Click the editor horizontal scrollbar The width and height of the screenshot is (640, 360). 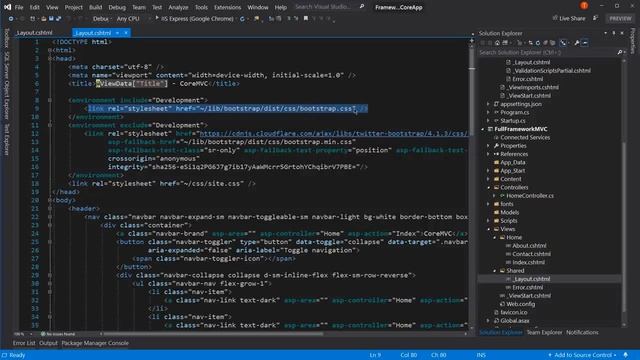(x=212, y=334)
